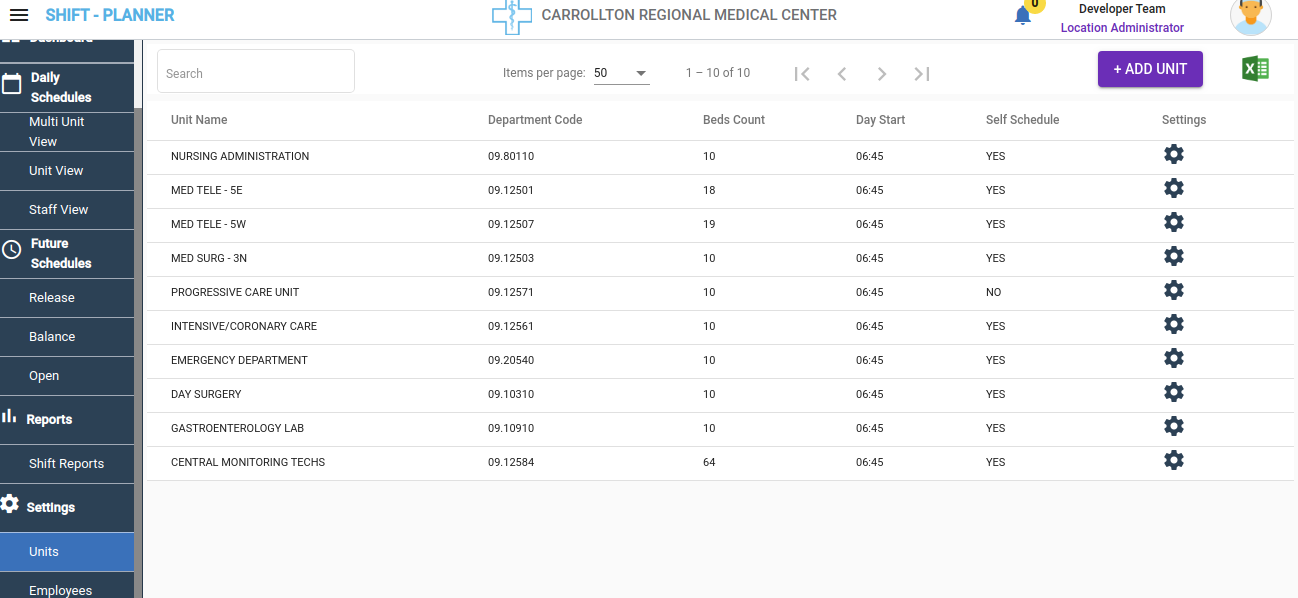Open the Items per page dropdown
This screenshot has width=1298, height=598.
[621, 73]
